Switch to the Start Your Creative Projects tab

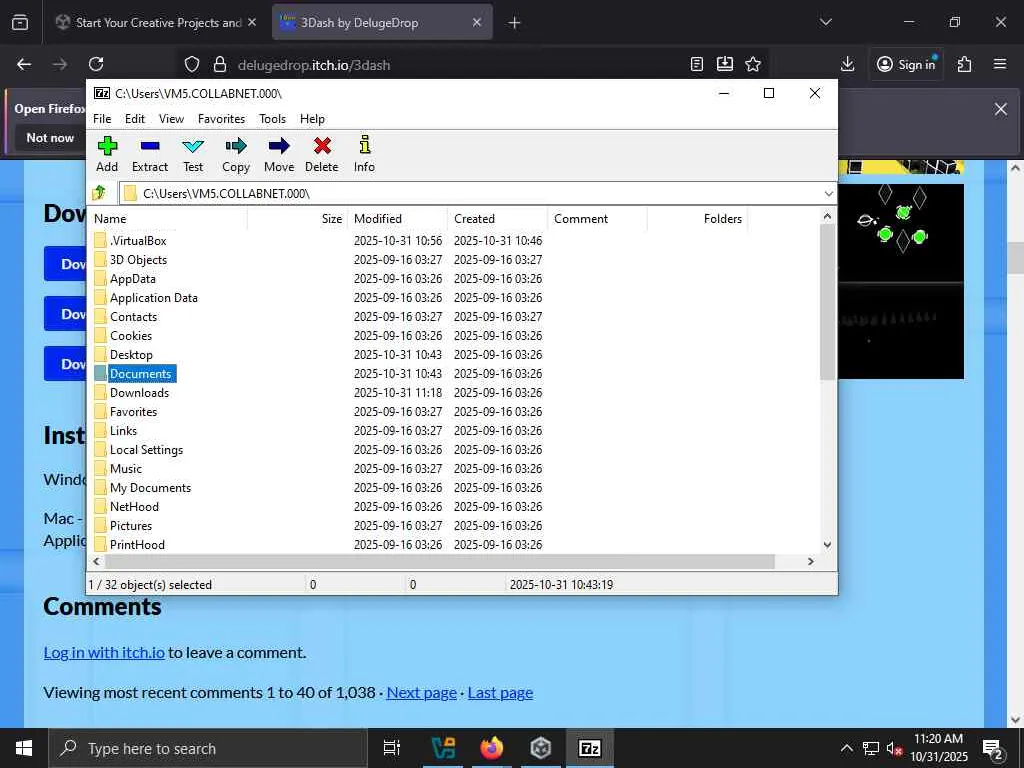[157, 22]
